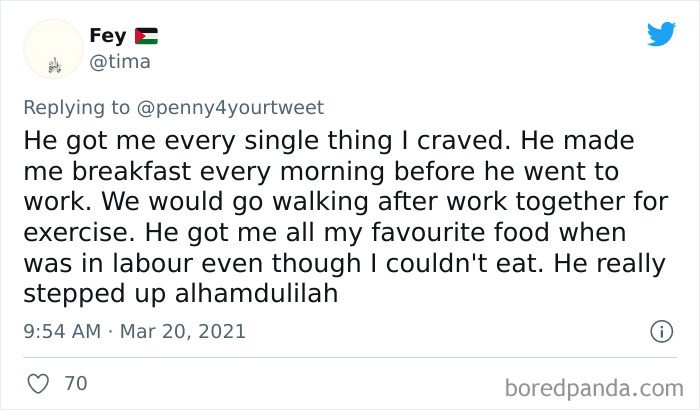Image resolution: width=700 pixels, height=410 pixels.
Task: Click the Twitter bird logo
Action: 661,34
